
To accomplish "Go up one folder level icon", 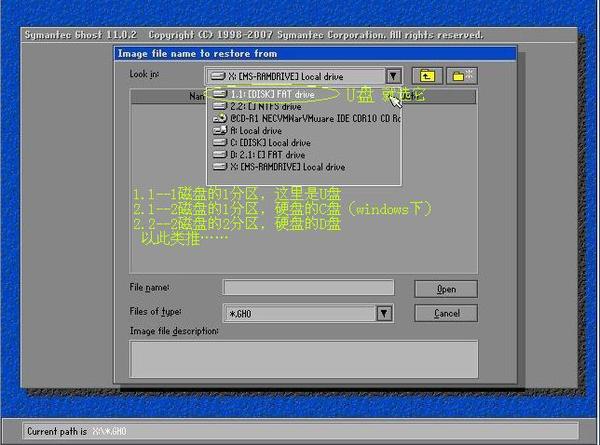I will pos(427,76).
